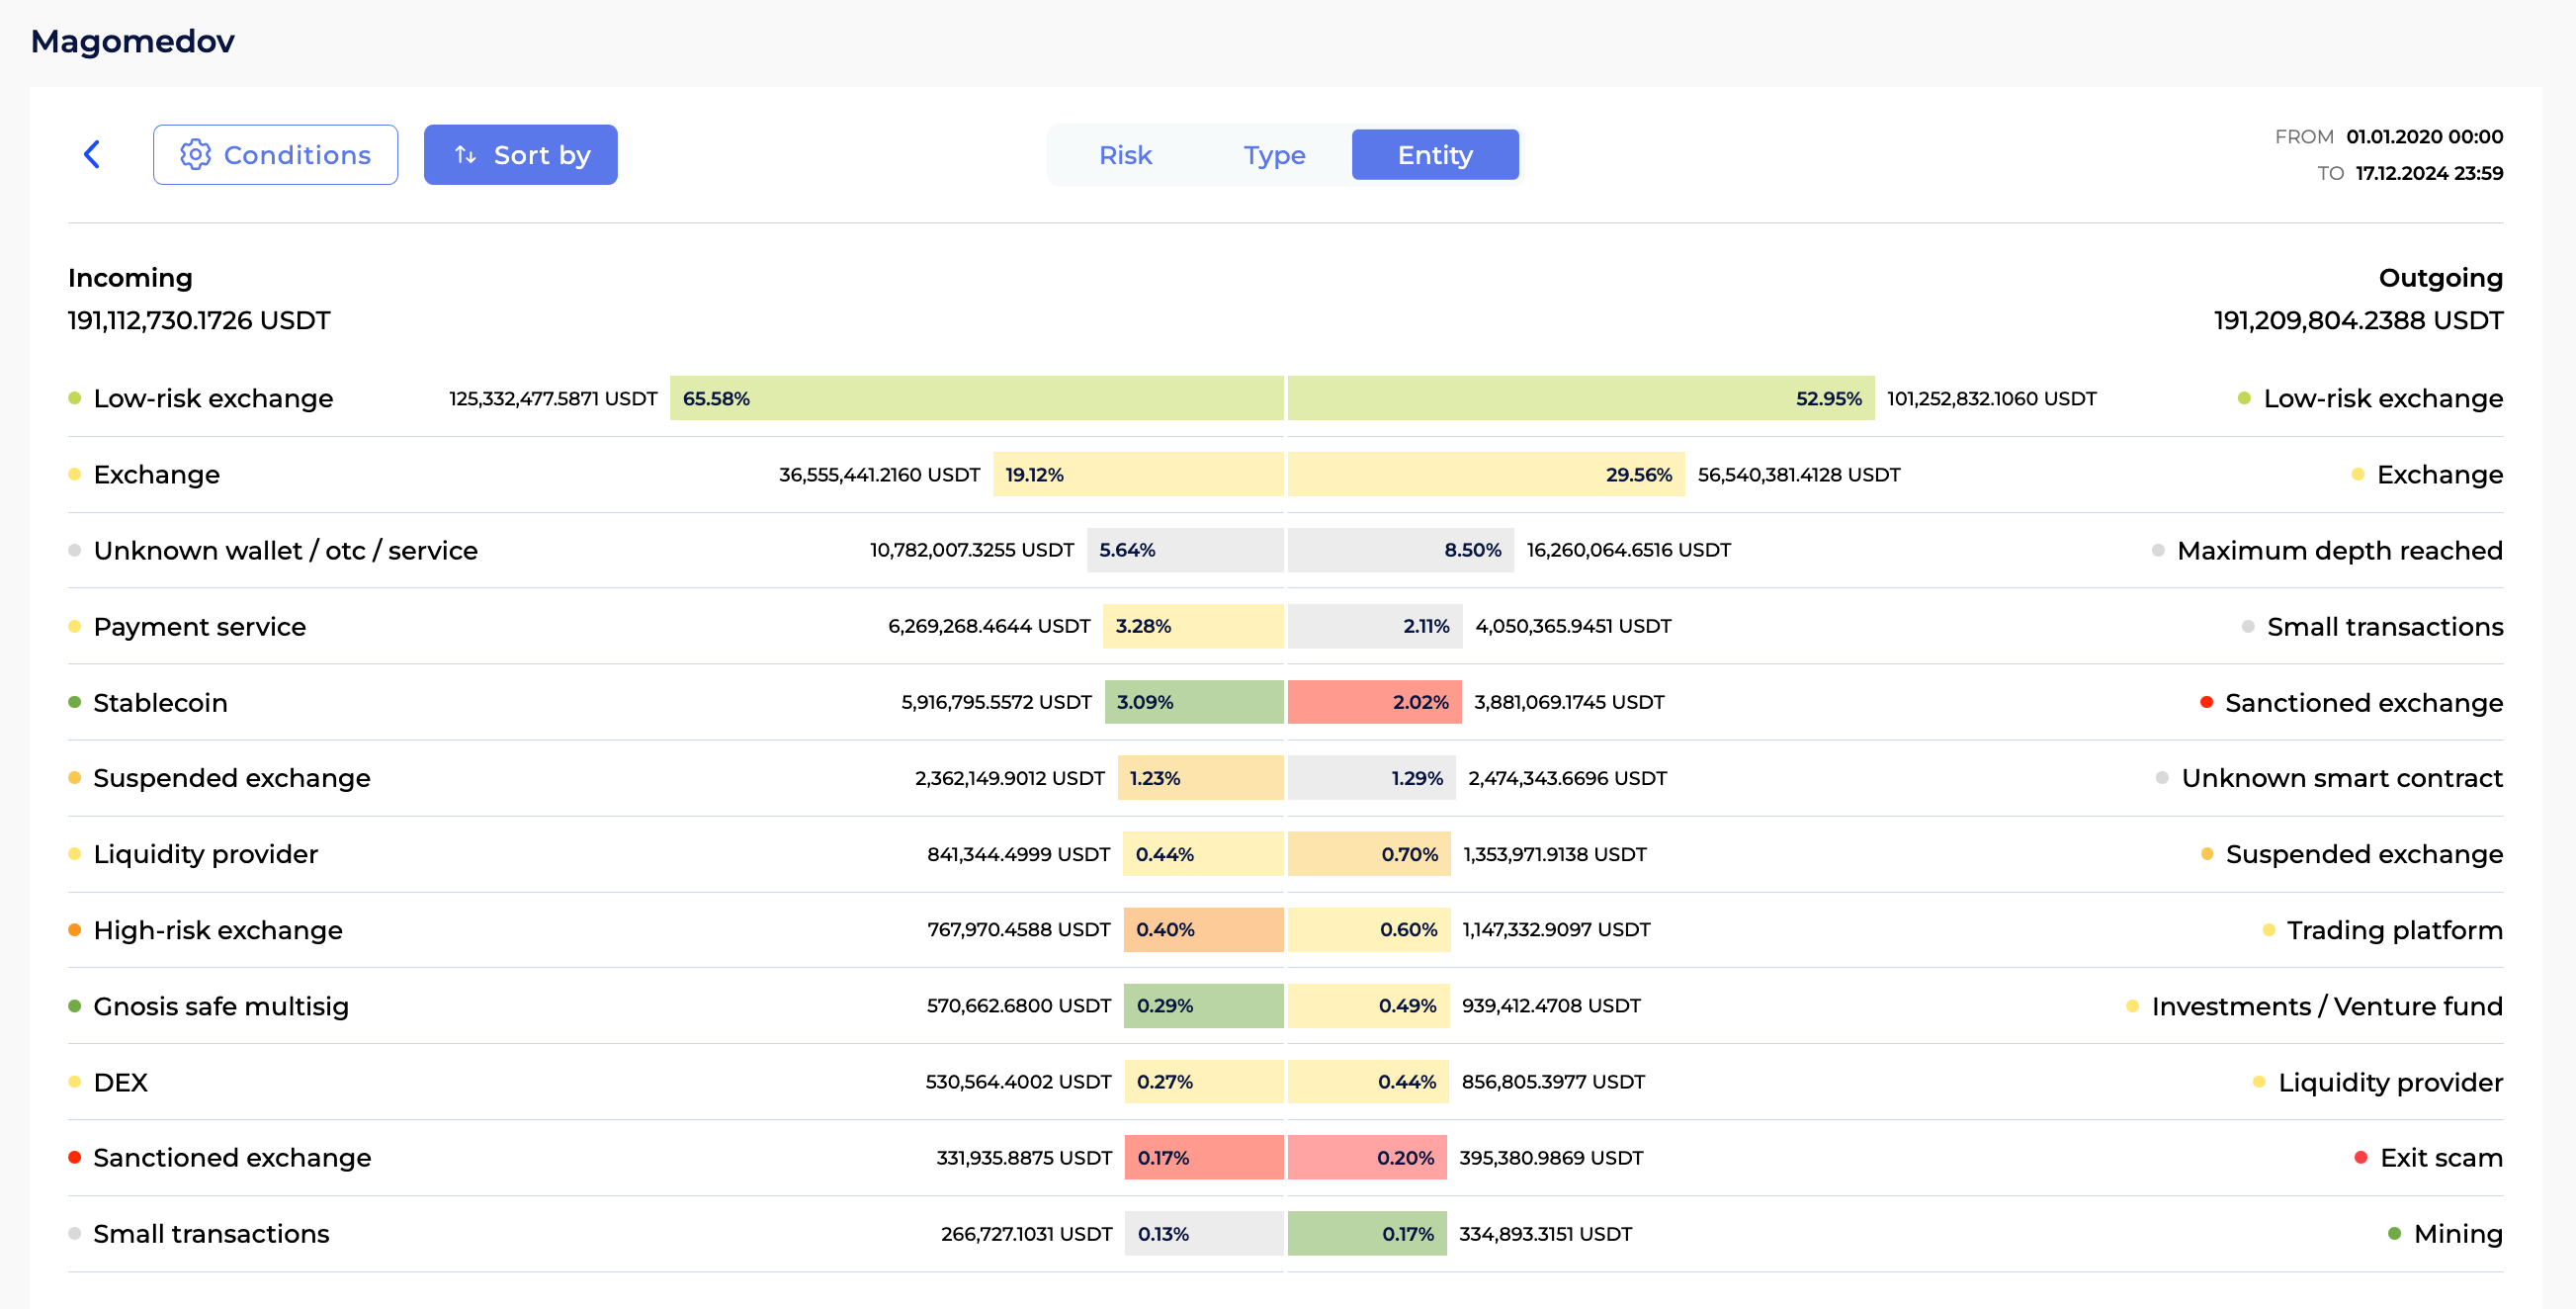2576x1309 pixels.
Task: Select the Gnosis safe multisig entry
Action: point(221,1006)
